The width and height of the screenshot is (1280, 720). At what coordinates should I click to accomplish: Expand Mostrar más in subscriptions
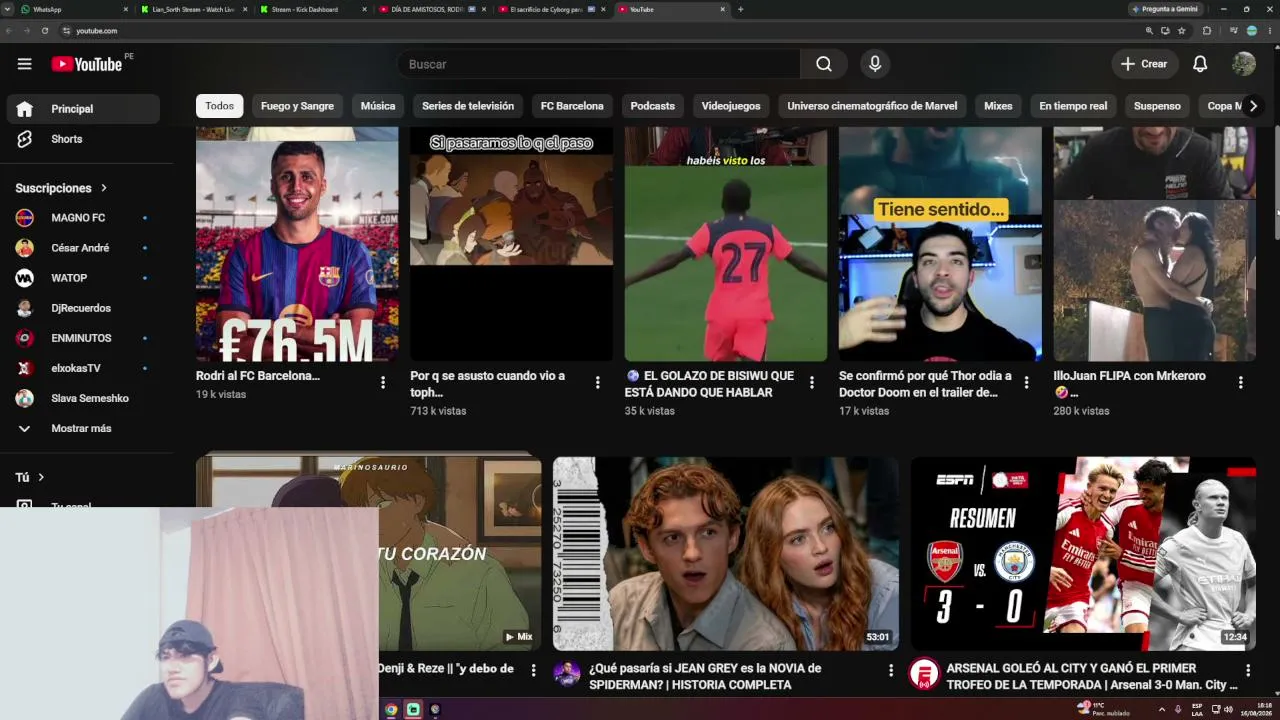point(83,428)
